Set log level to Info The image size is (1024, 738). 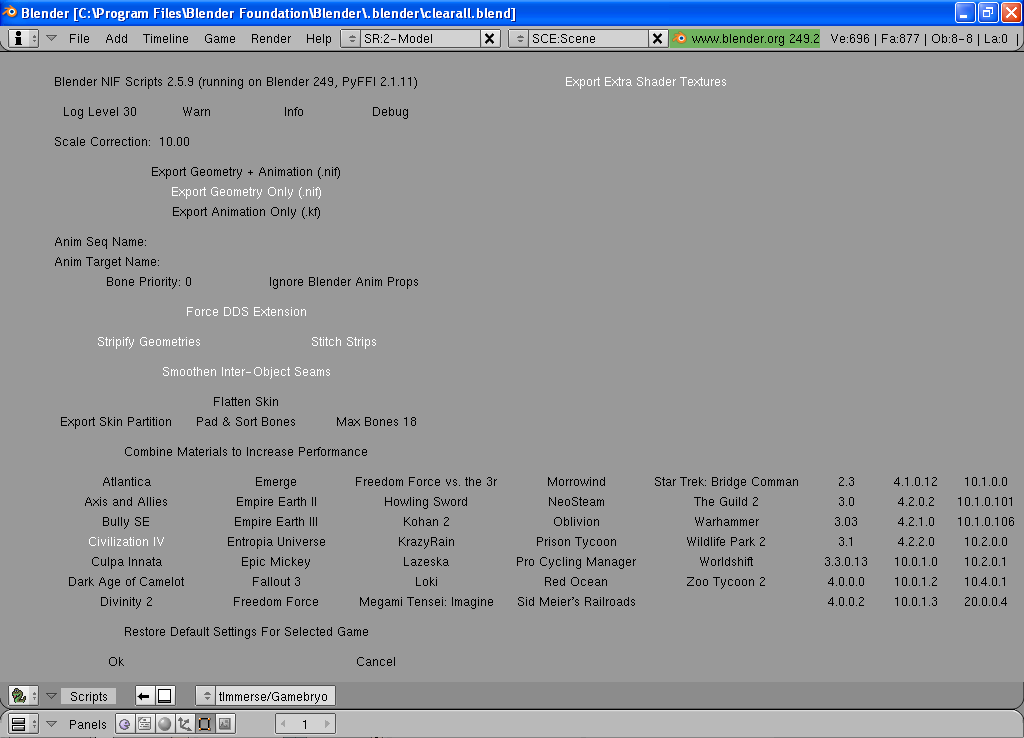[294, 112]
